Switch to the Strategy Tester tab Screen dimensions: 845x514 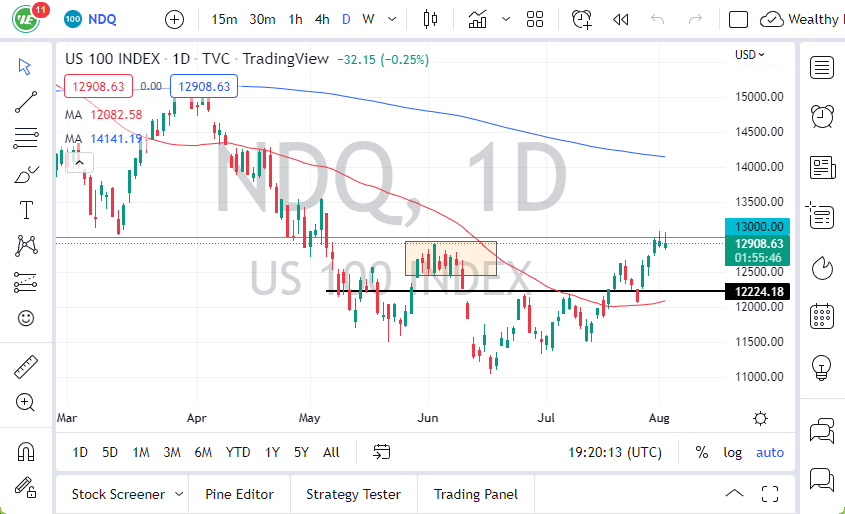point(353,494)
